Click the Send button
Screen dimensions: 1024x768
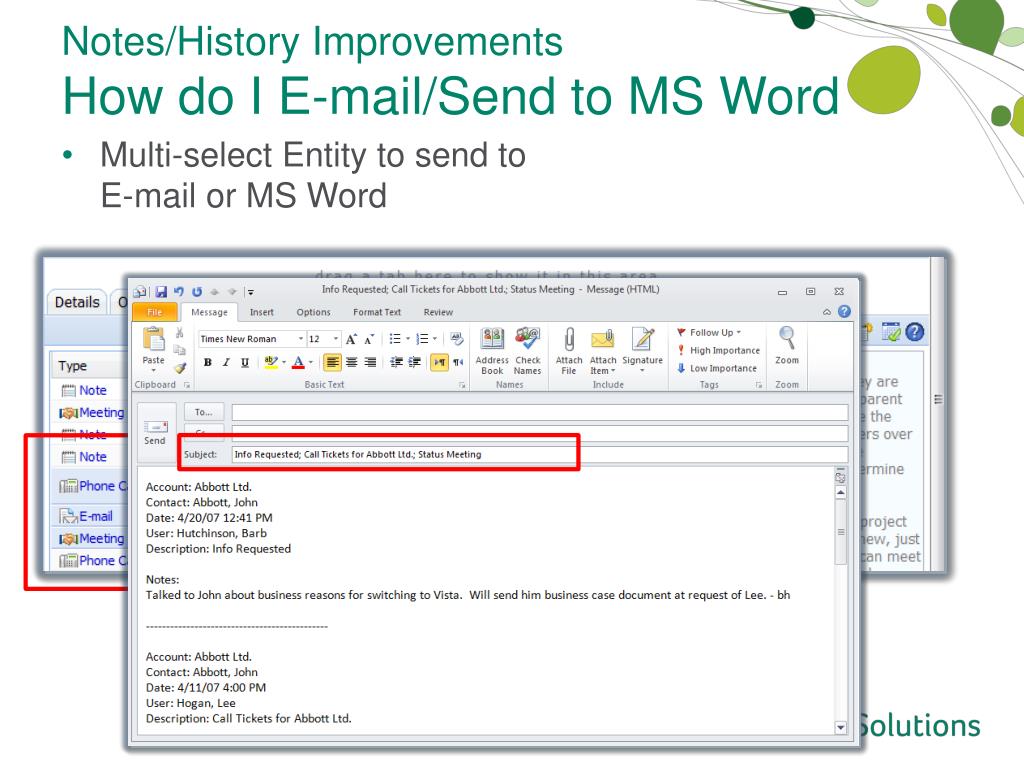(x=155, y=432)
